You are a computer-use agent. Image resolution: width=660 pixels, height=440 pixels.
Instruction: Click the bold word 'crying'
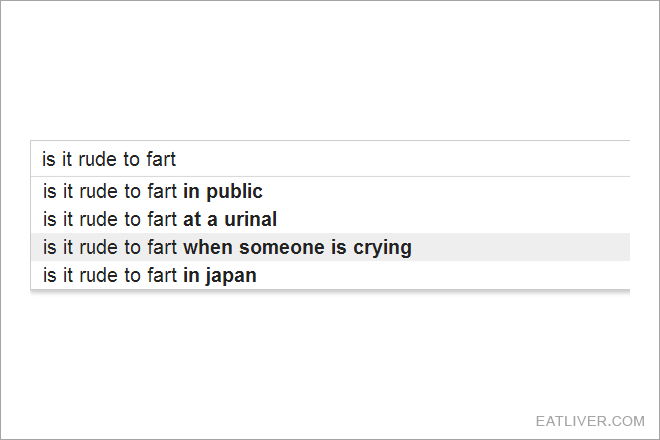pos(382,248)
